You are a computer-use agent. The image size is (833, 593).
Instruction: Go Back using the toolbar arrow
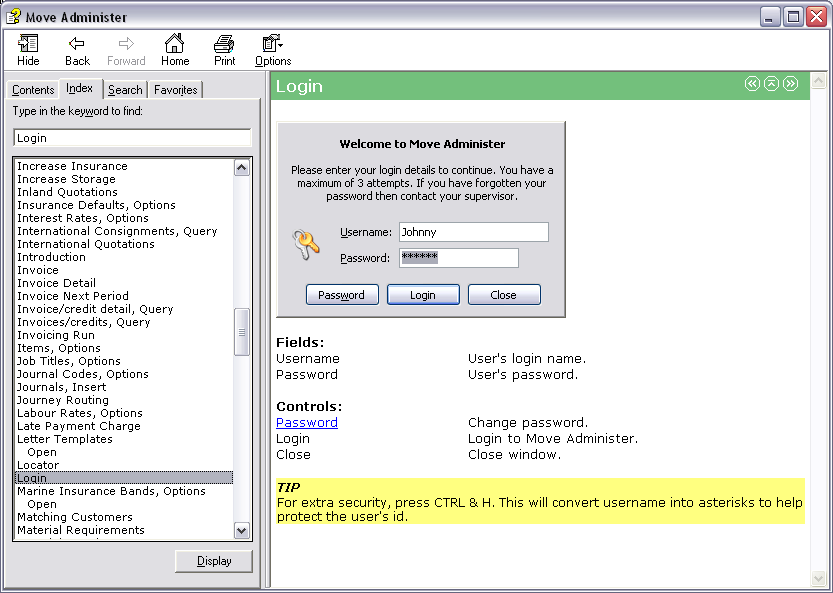(77, 49)
